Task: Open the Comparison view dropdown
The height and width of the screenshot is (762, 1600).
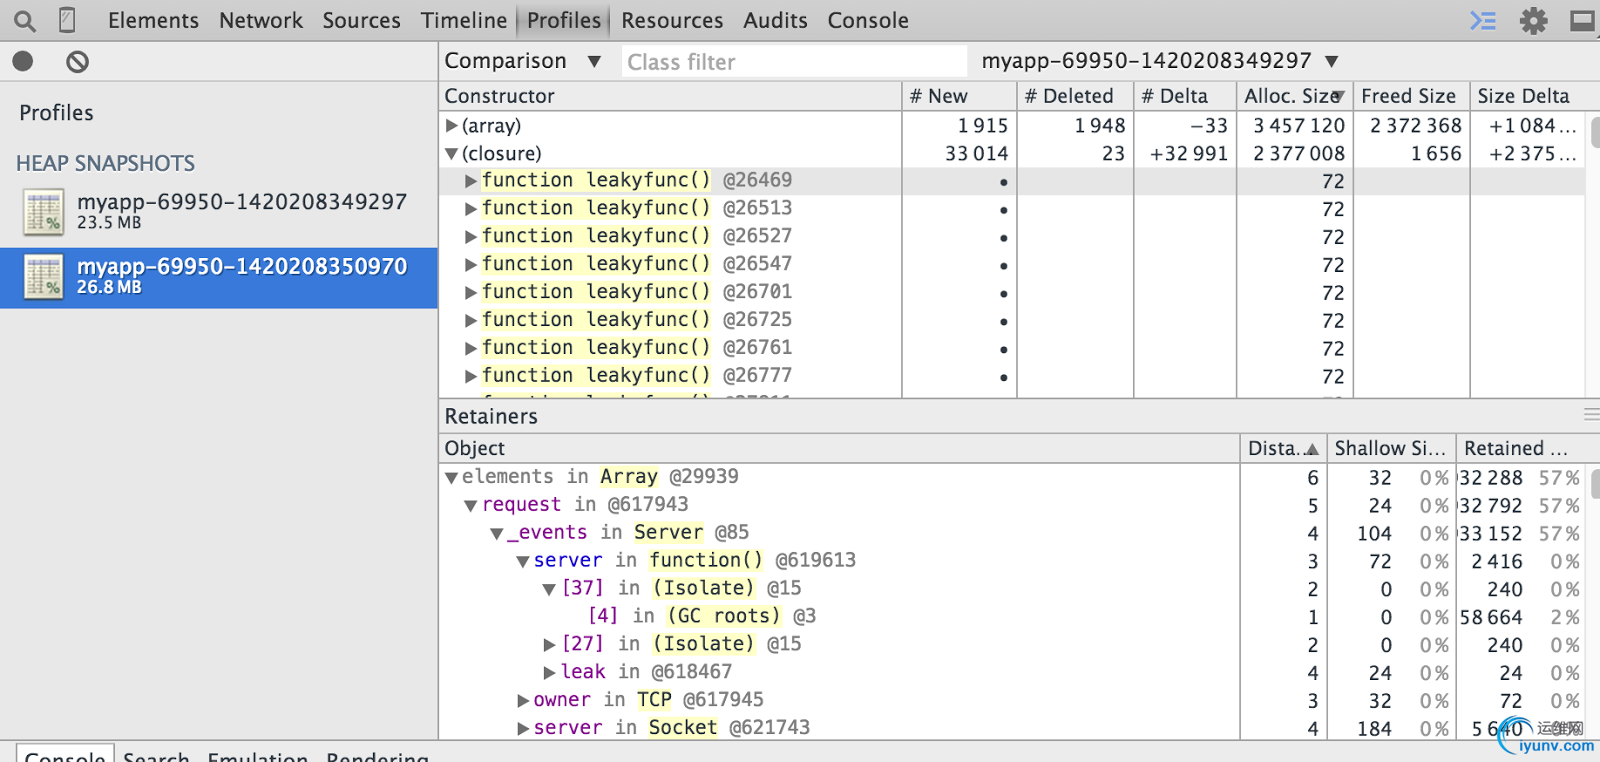Action: click(x=523, y=61)
